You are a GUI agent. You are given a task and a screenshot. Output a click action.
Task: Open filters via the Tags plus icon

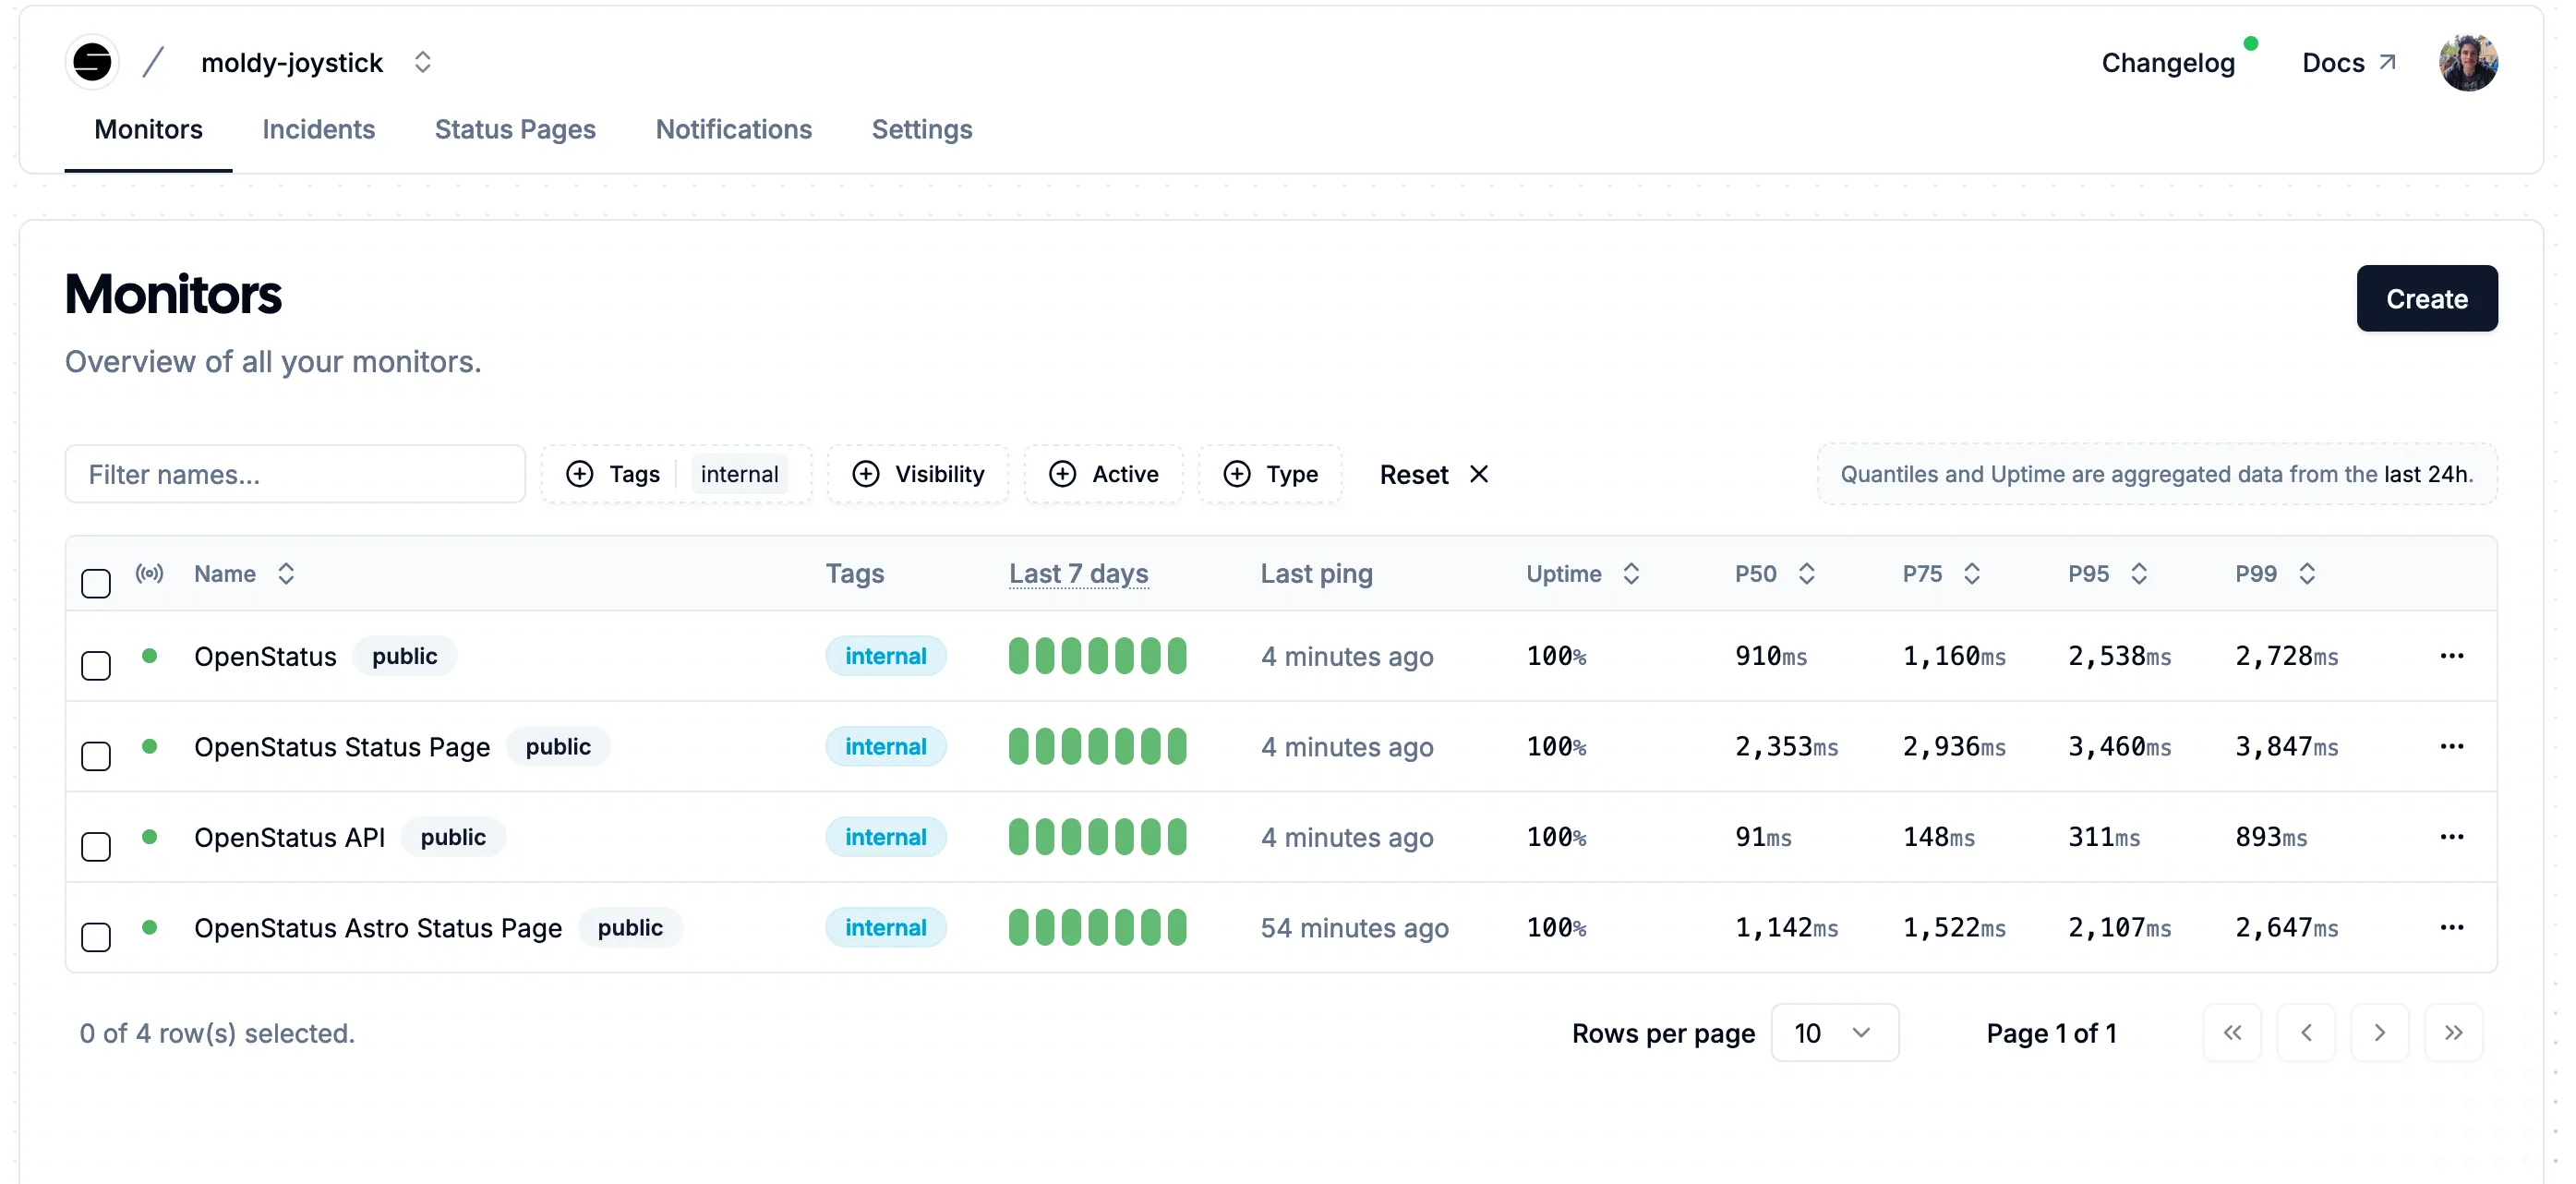(580, 474)
